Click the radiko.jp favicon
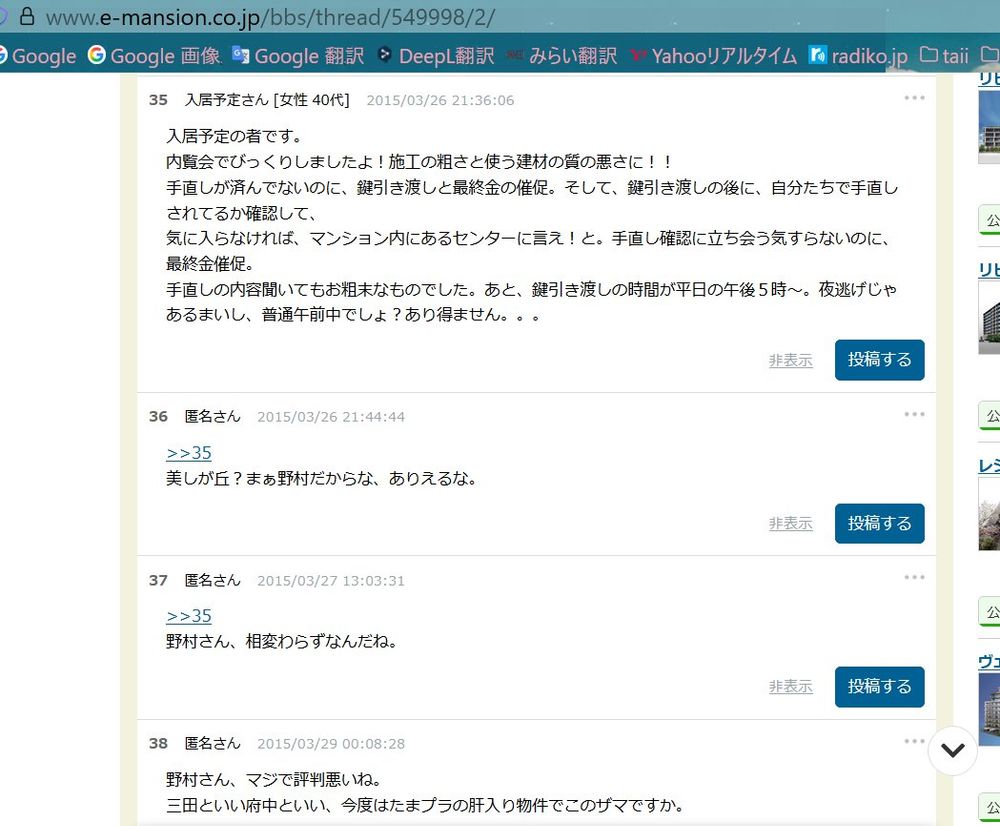Screen dimensions: 1000x826 [818, 55]
